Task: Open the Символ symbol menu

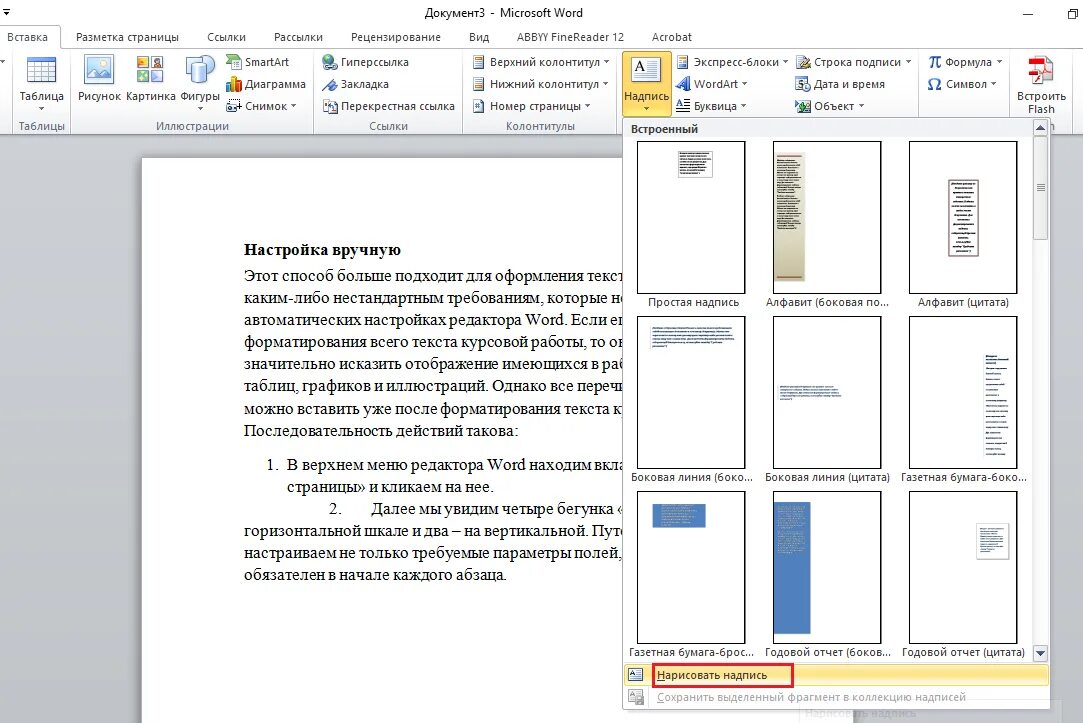Action: pyautogui.click(x=962, y=84)
